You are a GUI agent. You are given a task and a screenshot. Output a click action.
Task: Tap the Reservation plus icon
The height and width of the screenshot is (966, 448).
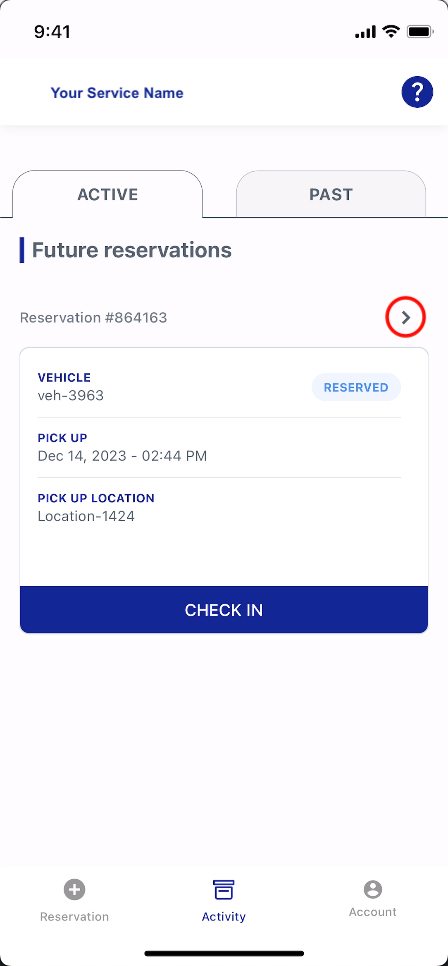tap(75, 889)
